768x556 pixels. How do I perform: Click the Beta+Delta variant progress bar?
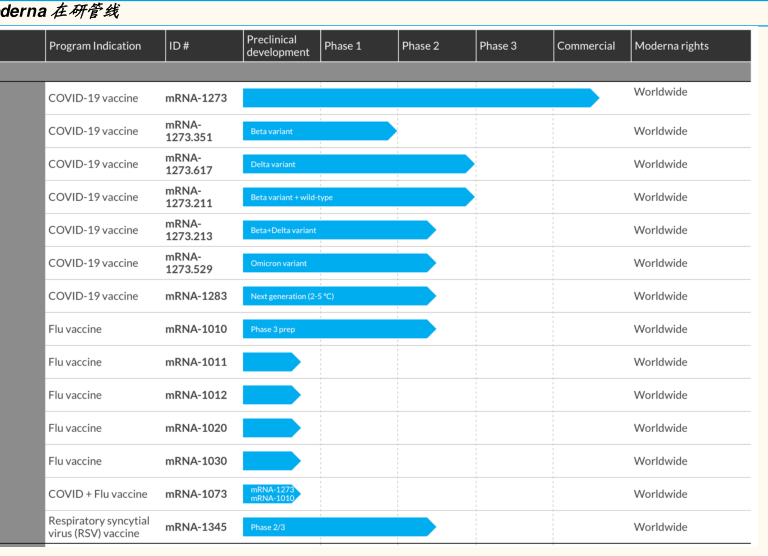336,230
